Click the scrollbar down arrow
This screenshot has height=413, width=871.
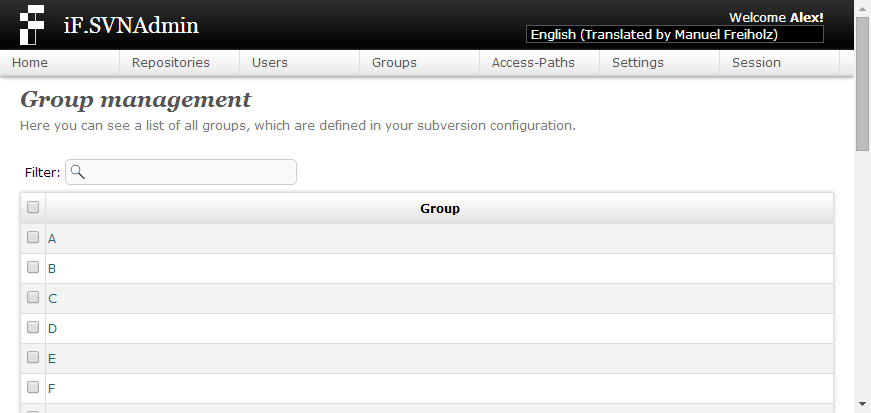pyautogui.click(x=862, y=404)
